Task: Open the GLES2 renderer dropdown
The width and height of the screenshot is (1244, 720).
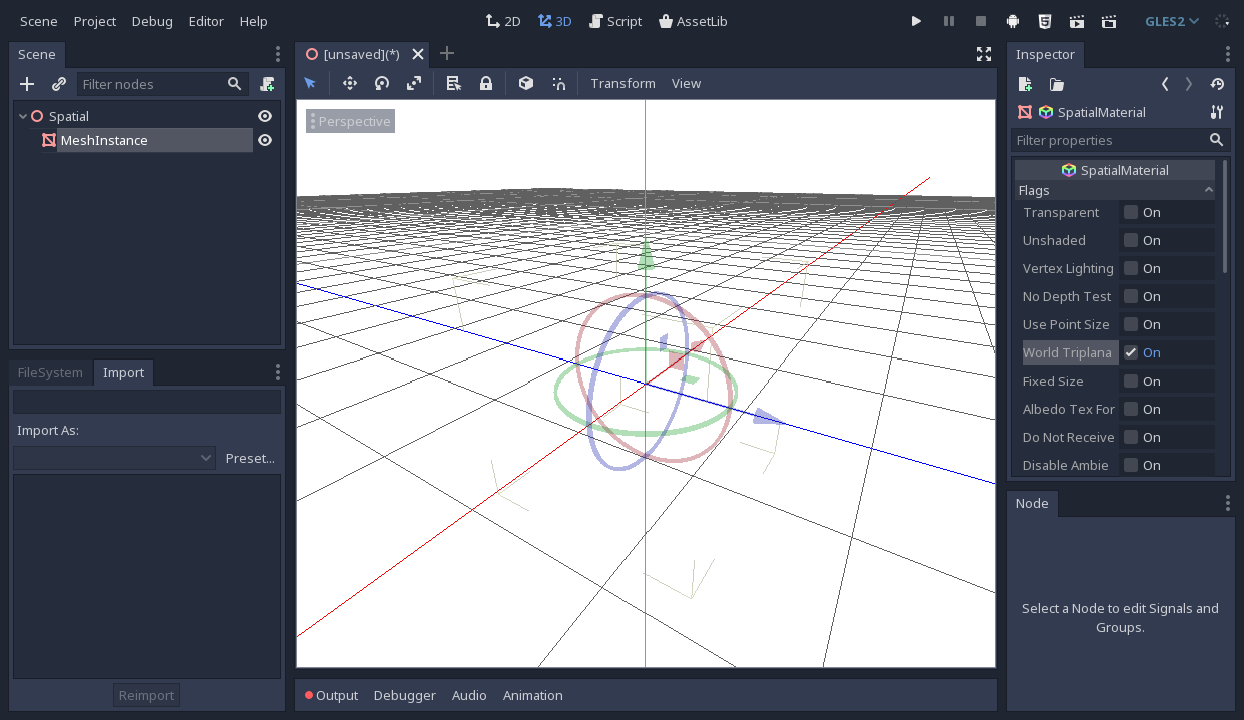Action: click(x=1171, y=20)
